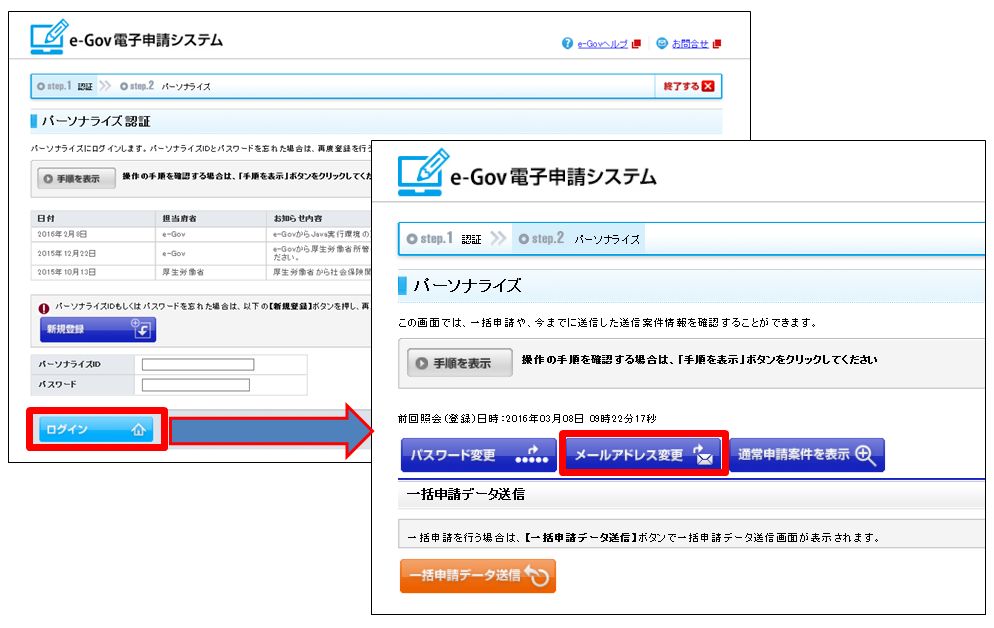This screenshot has height=628, width=994.
Task: Click 手順を表示 in the front パーソナライズ window
Action: (459, 363)
